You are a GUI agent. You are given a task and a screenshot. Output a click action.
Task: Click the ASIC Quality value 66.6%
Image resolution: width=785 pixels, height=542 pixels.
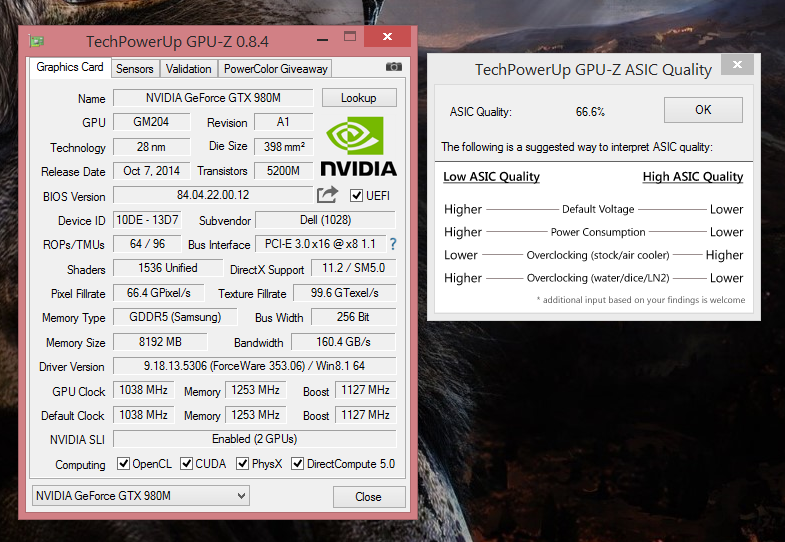[590, 112]
